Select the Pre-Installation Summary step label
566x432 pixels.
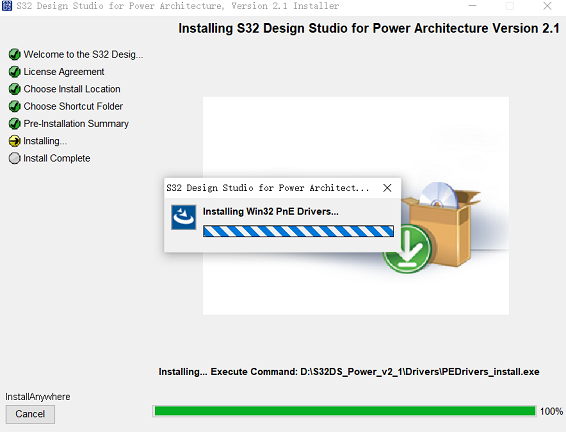click(76, 124)
